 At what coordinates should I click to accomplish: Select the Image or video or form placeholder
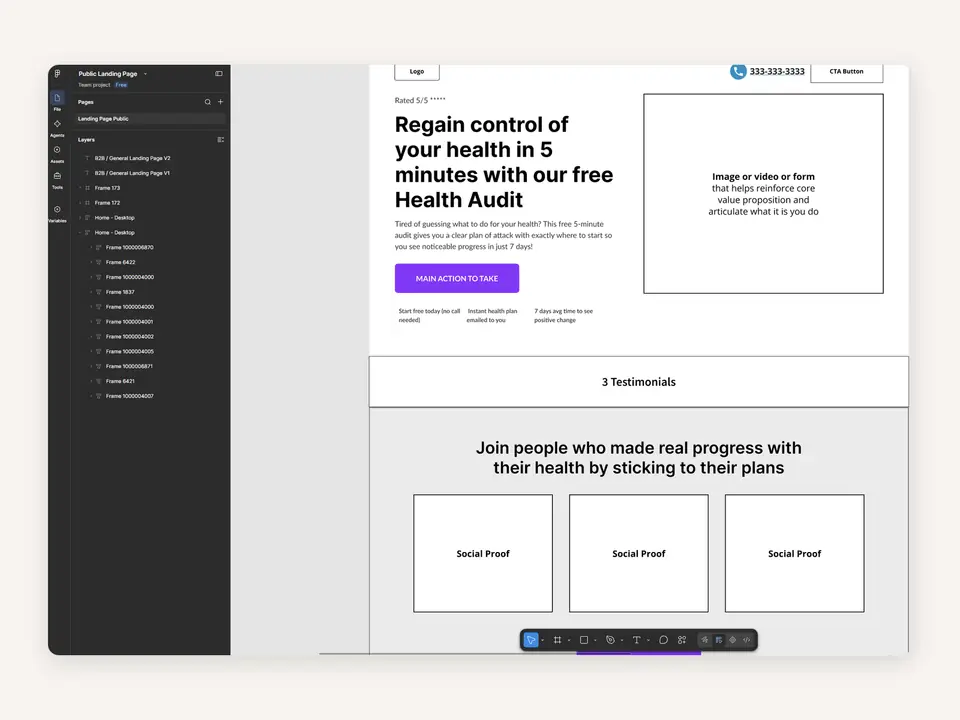763,193
